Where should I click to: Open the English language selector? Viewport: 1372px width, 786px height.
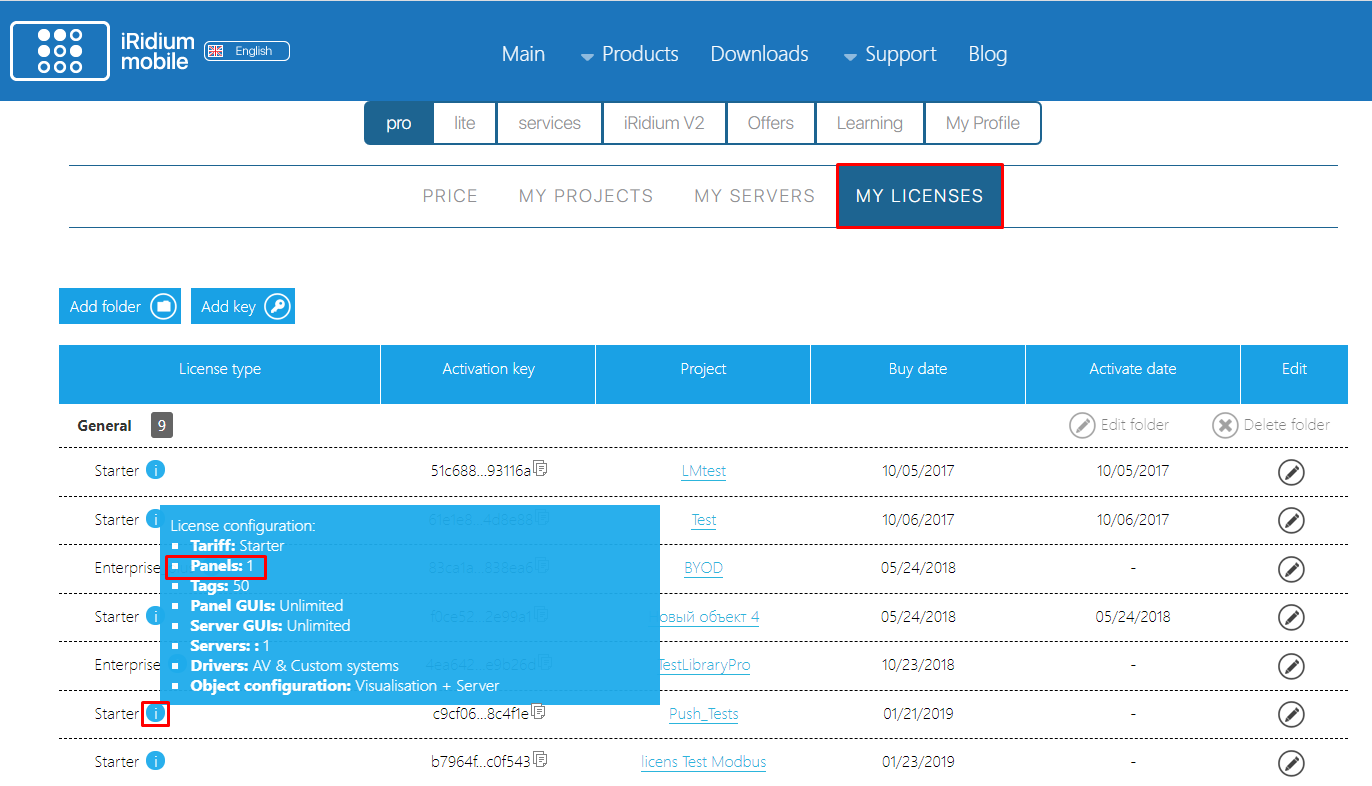pyautogui.click(x=247, y=51)
